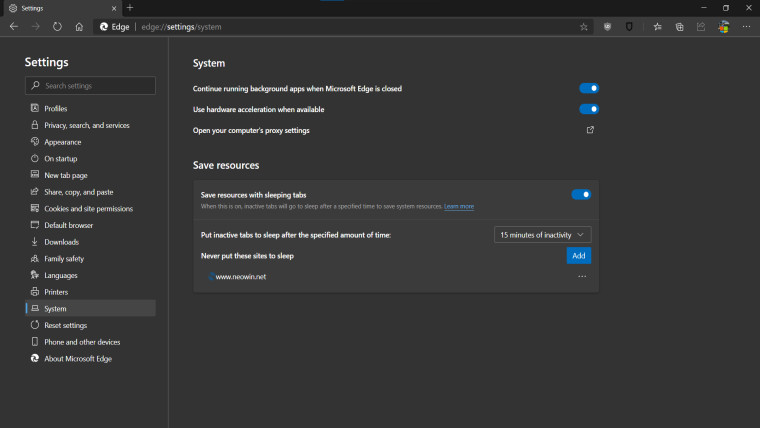760x428 pixels.
Task: Click the Edge logo in the address bar
Action: [104, 27]
